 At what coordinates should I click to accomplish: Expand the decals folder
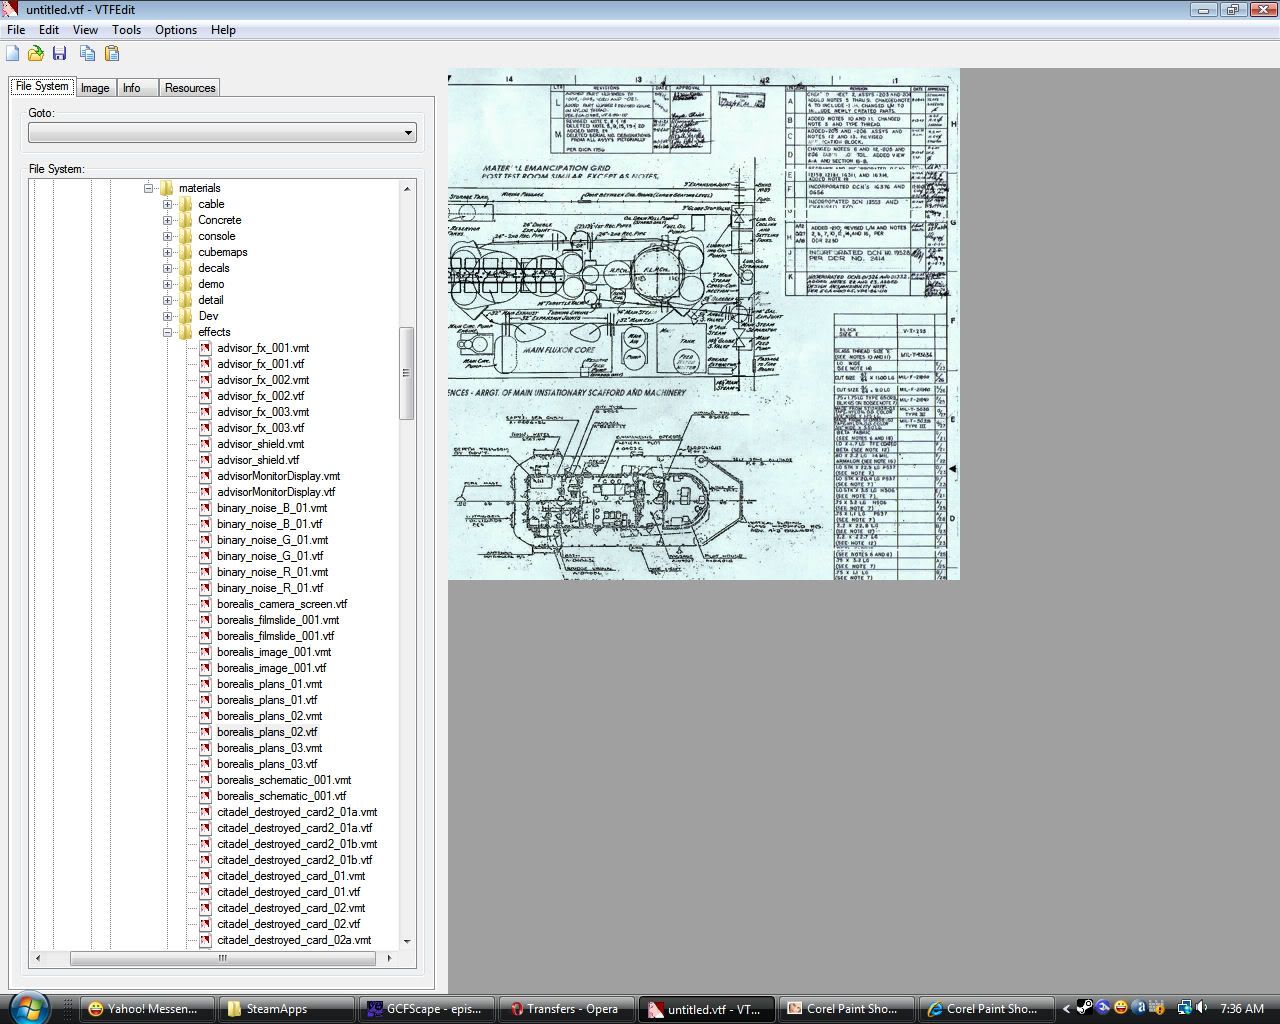pos(167,268)
